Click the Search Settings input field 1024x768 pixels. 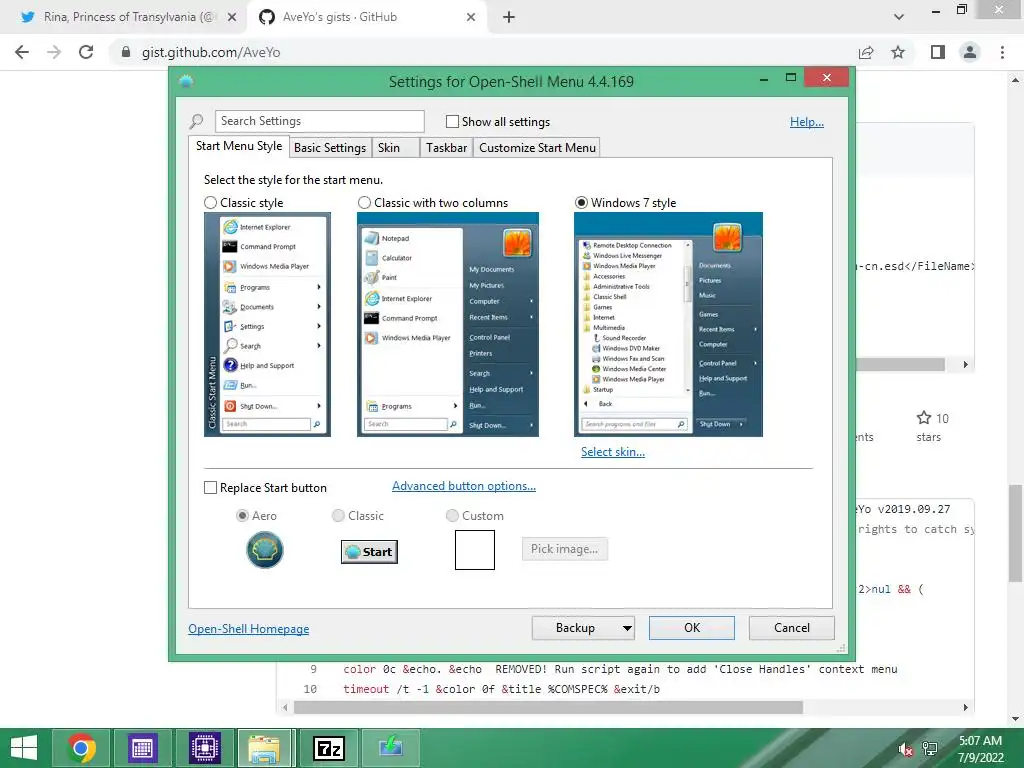pos(319,121)
